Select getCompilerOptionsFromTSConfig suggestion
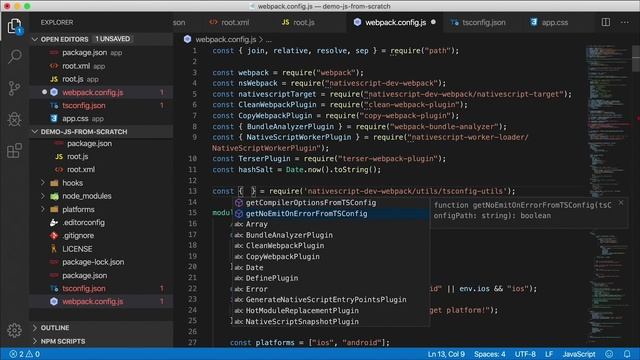Viewport: 640px width, 360px height. point(331,202)
